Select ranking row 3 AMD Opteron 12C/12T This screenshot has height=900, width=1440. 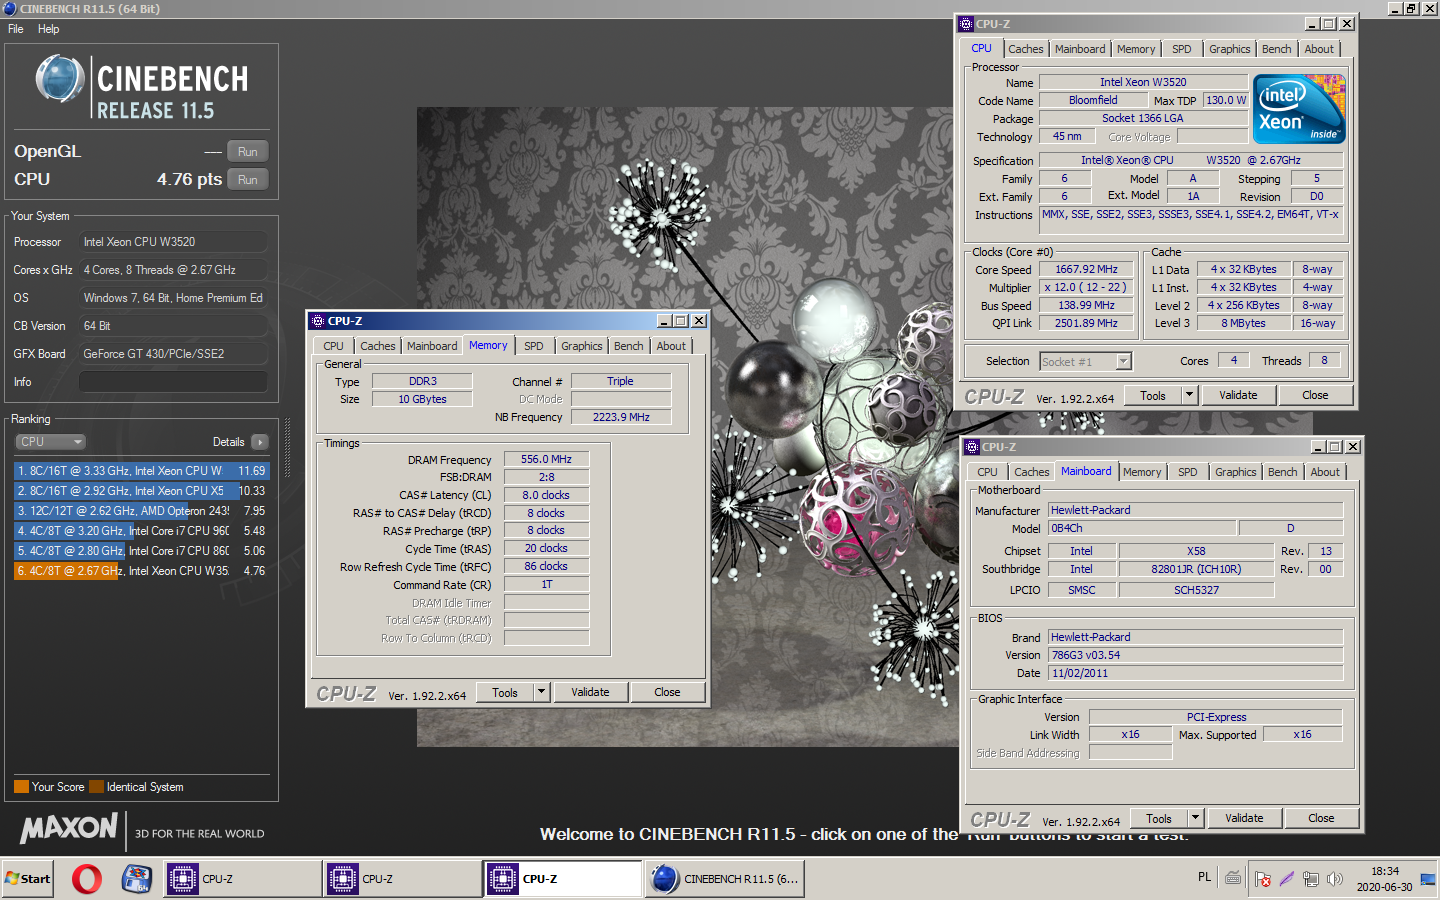pyautogui.click(x=142, y=511)
